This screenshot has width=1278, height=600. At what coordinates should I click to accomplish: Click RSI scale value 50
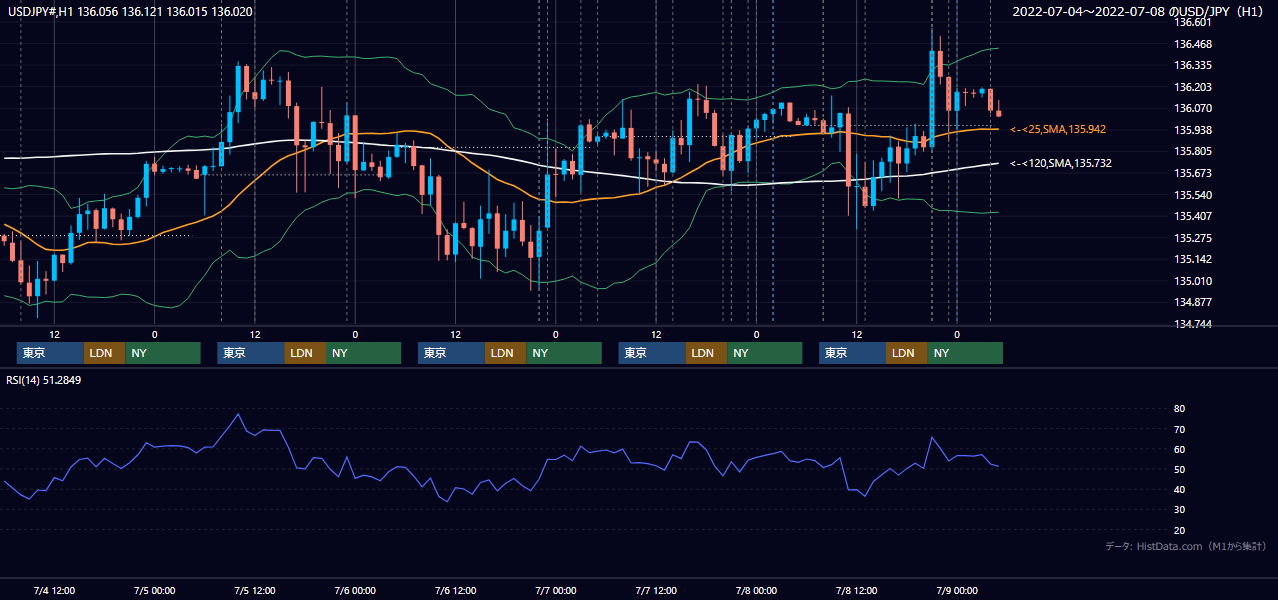1180,469
